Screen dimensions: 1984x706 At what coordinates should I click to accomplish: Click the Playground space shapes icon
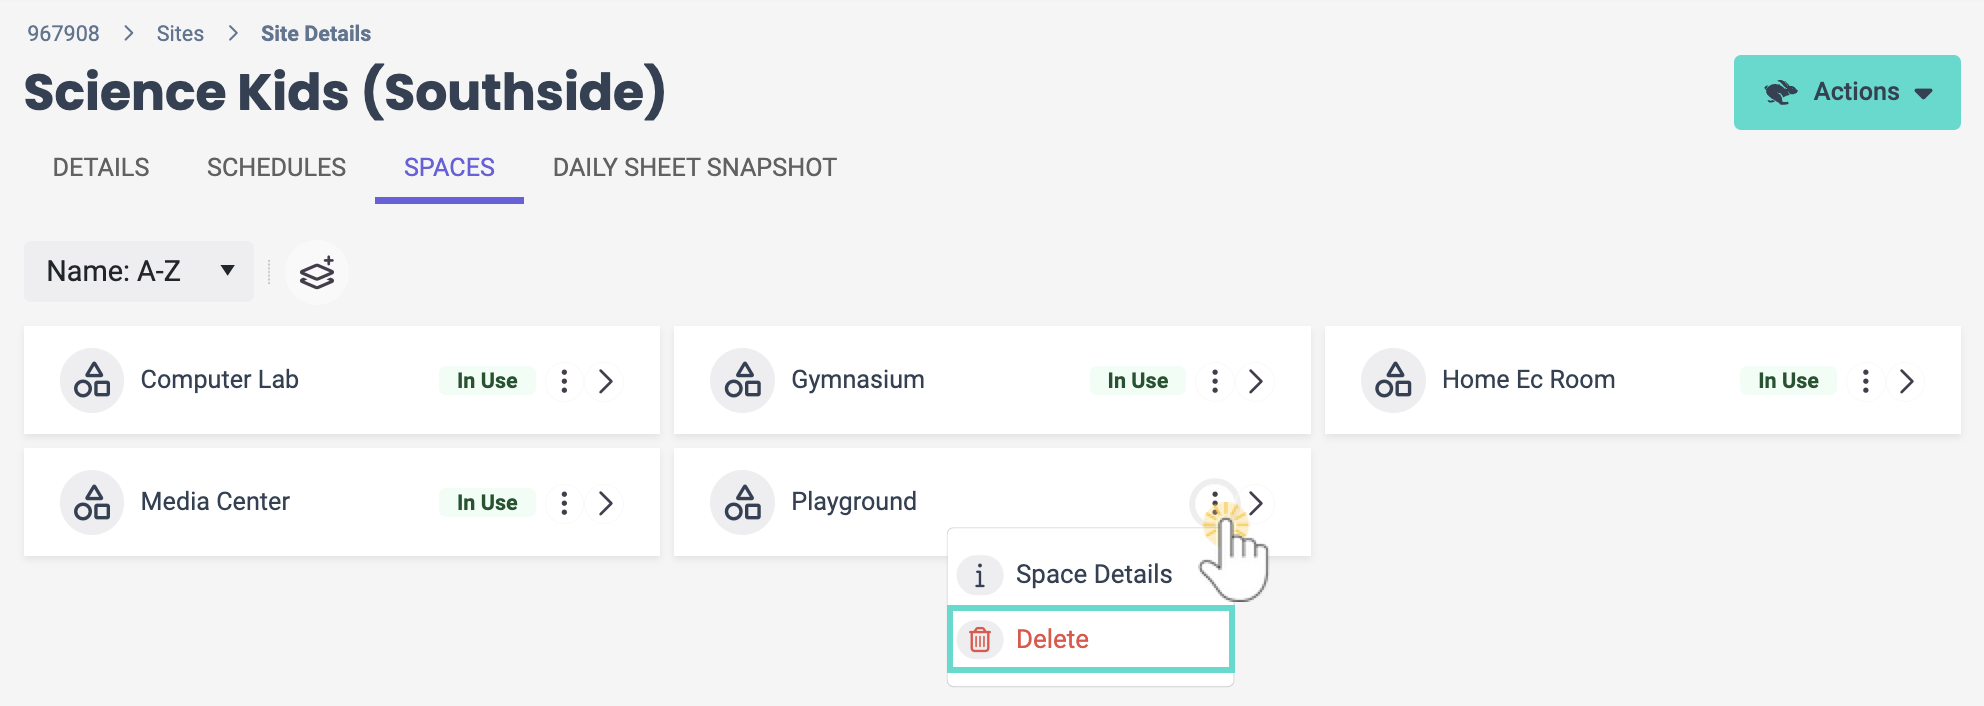point(742,503)
